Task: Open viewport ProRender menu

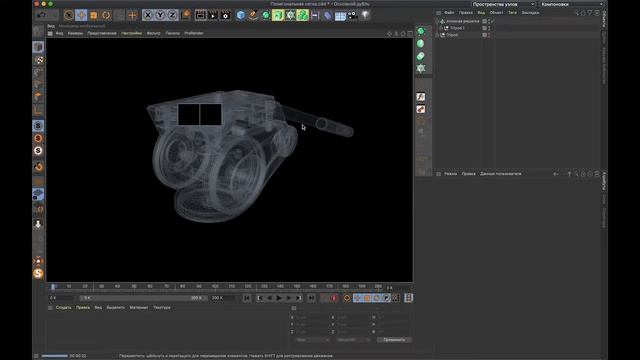Action: [194, 33]
